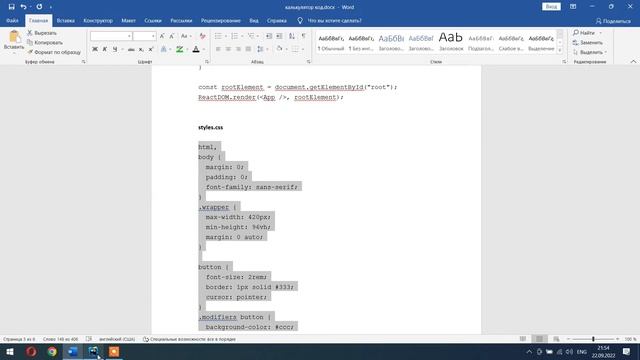Viewport: 640px width, 360px height.
Task: Open the font name combo box
Action: [x=111, y=36]
